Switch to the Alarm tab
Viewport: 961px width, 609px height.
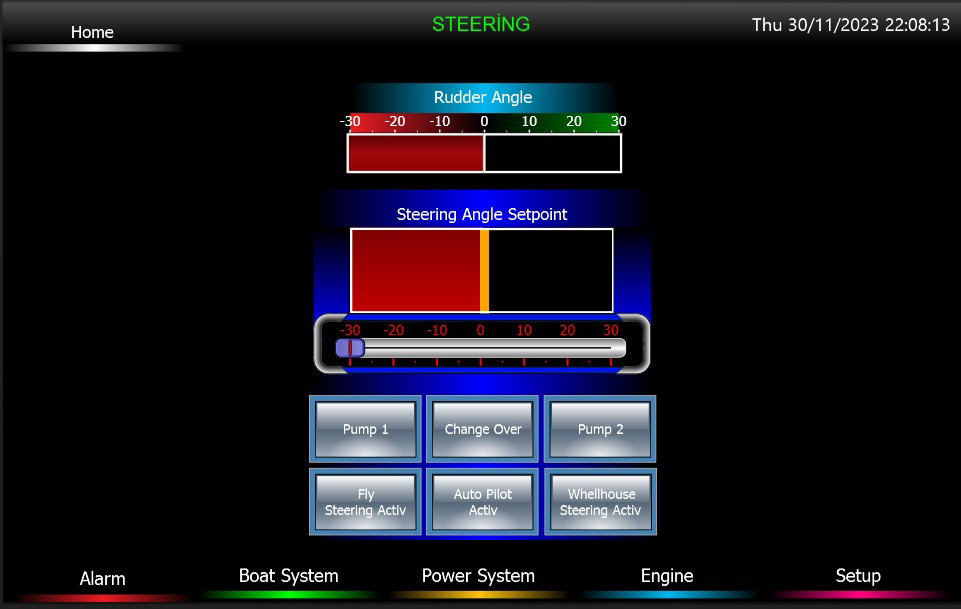[x=102, y=579]
